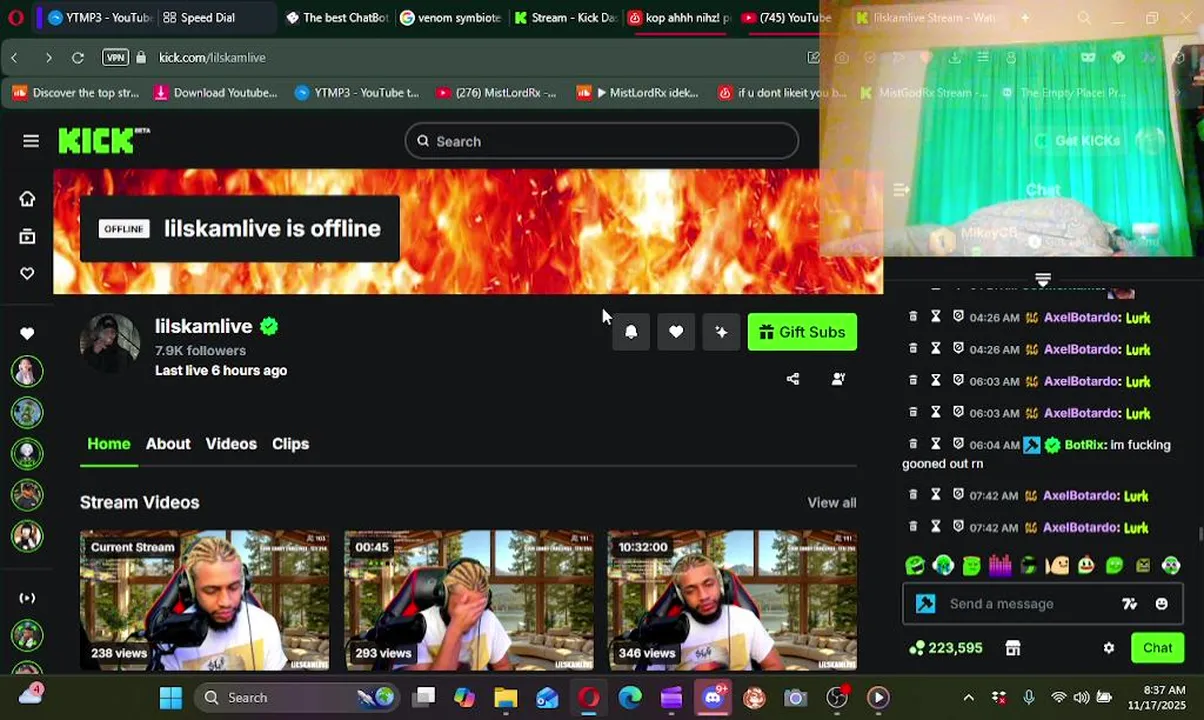Open File Explorer from taskbar
Viewport: 1204px width, 720px height.
(x=506, y=697)
